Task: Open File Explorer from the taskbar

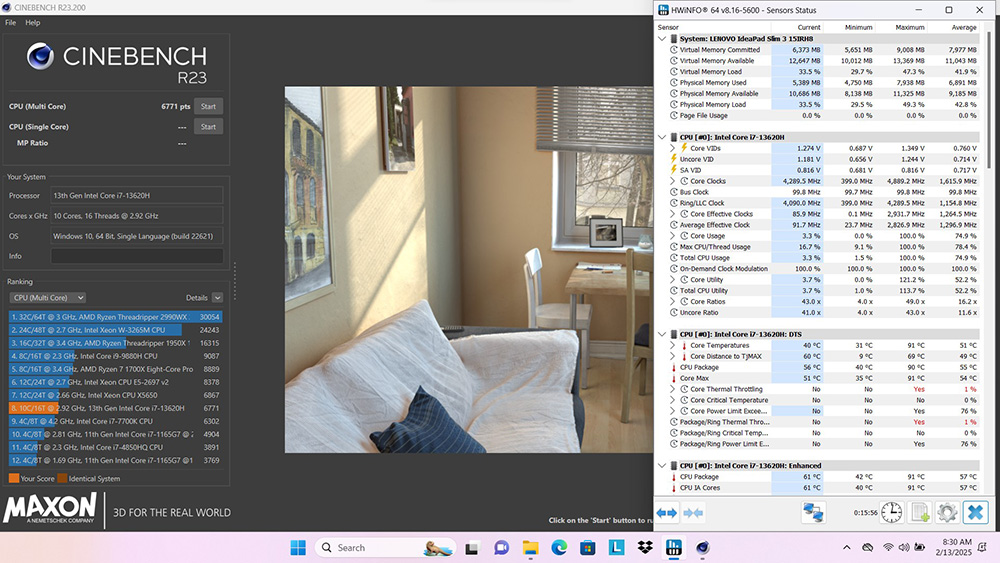Action: (530, 548)
